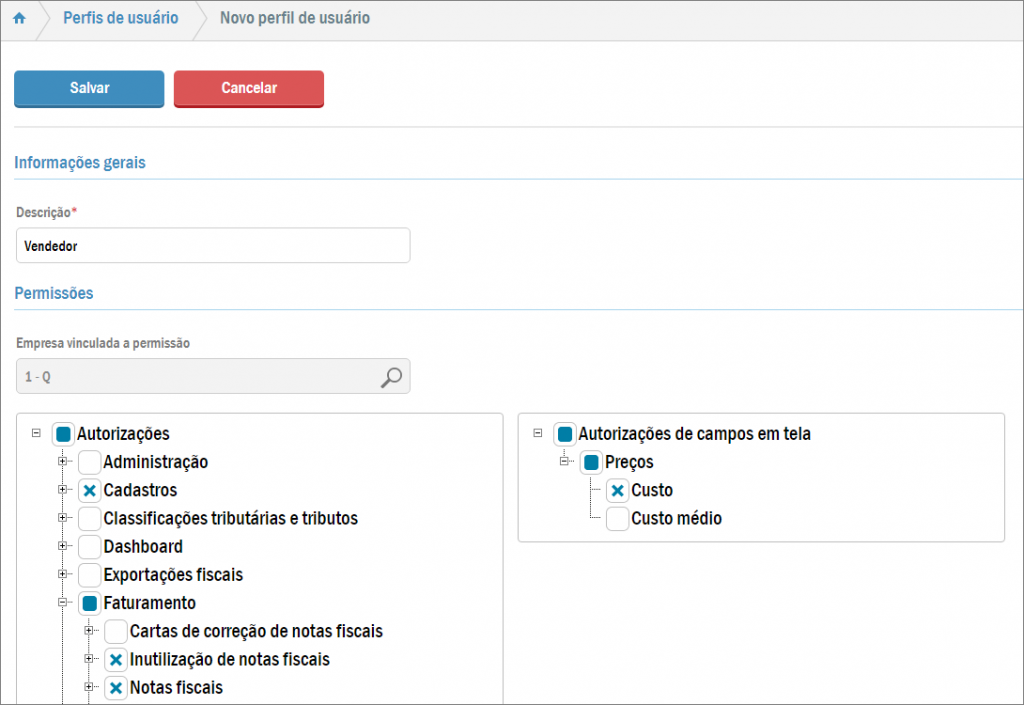1024x705 pixels.
Task: Click the Descrição text field
Action: [x=212, y=245]
